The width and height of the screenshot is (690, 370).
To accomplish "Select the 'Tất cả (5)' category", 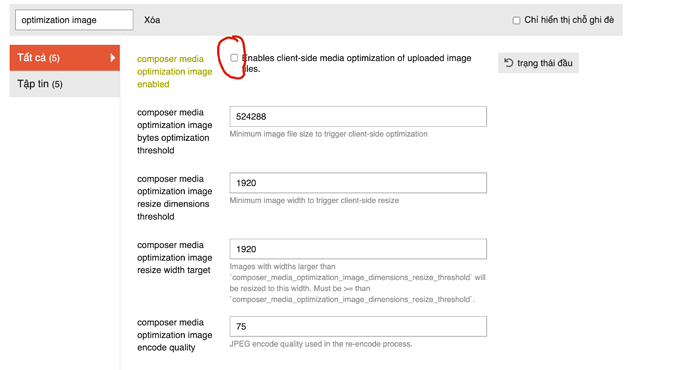I will pos(65,58).
